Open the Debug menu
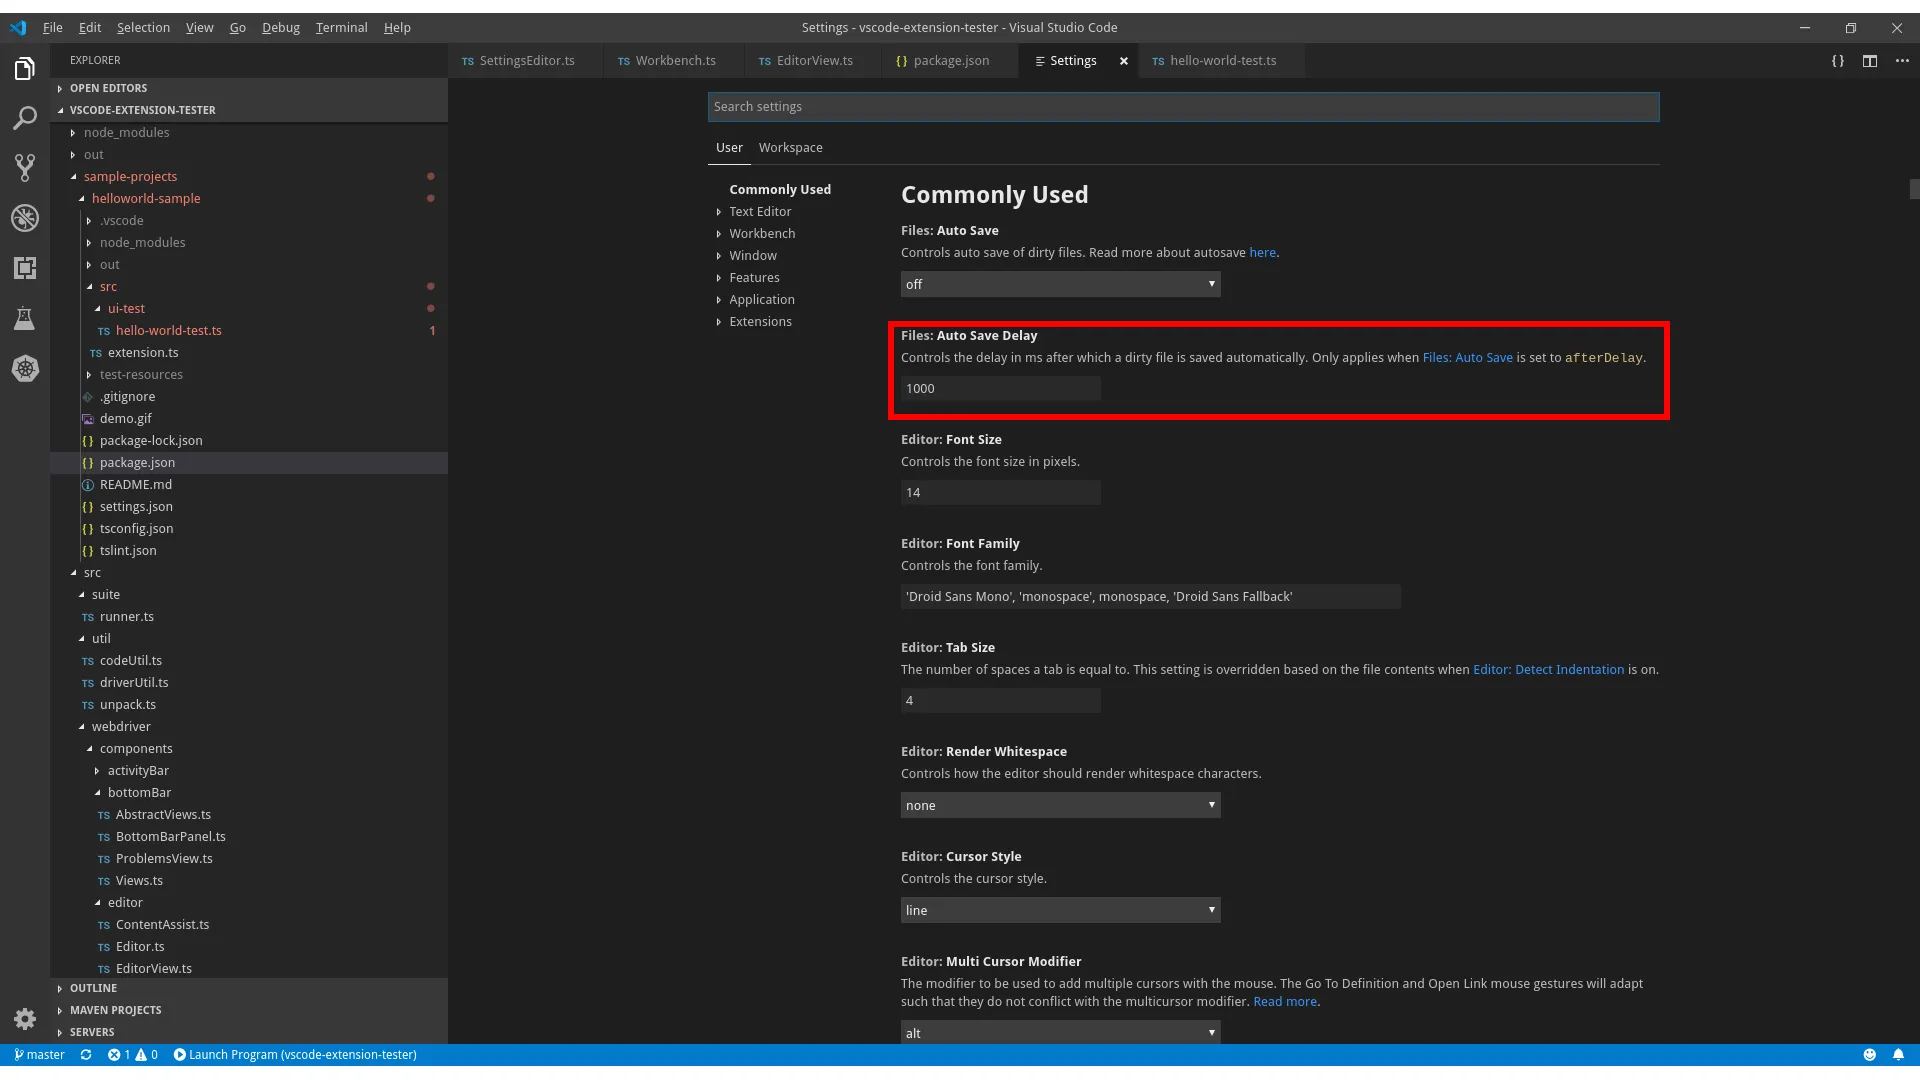This screenshot has height=1080, width=1920. [x=281, y=28]
